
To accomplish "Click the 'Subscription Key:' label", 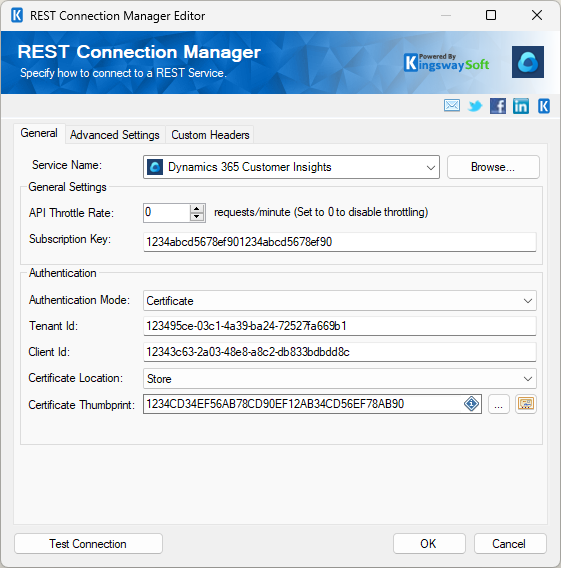I will click(x=70, y=239).
